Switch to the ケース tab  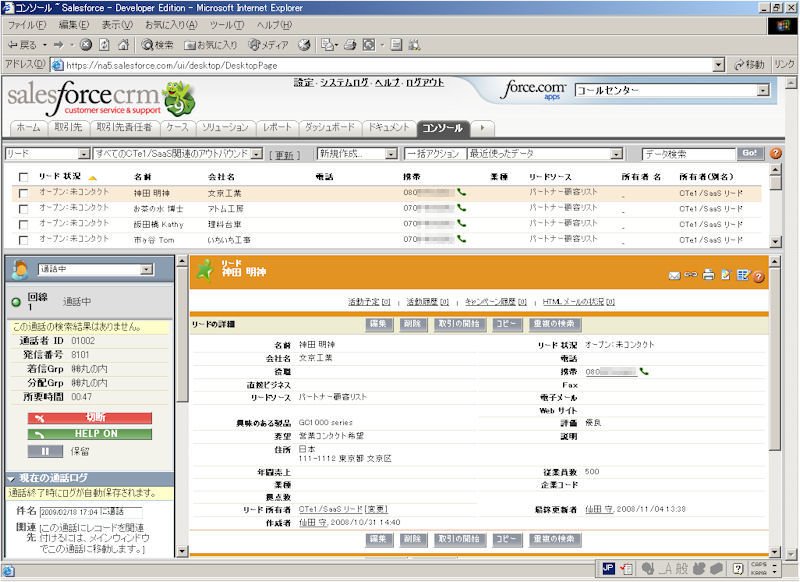177,128
